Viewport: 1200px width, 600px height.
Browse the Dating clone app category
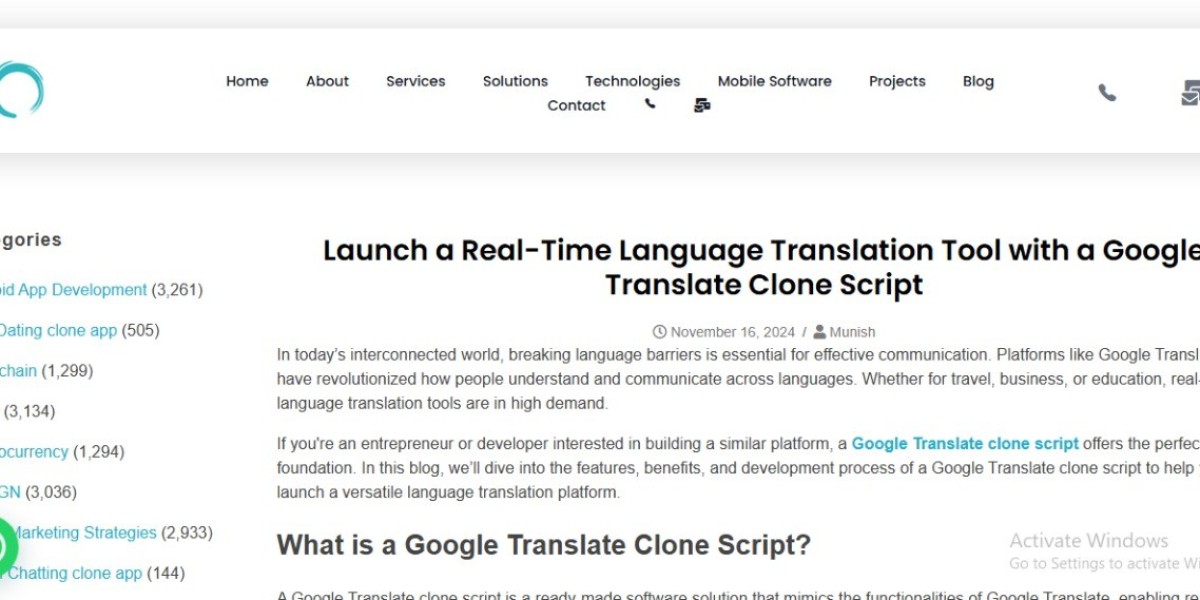(x=58, y=330)
